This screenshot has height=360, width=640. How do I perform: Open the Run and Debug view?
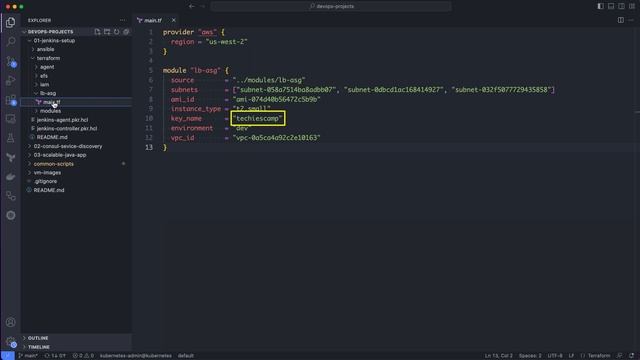pos(11,80)
